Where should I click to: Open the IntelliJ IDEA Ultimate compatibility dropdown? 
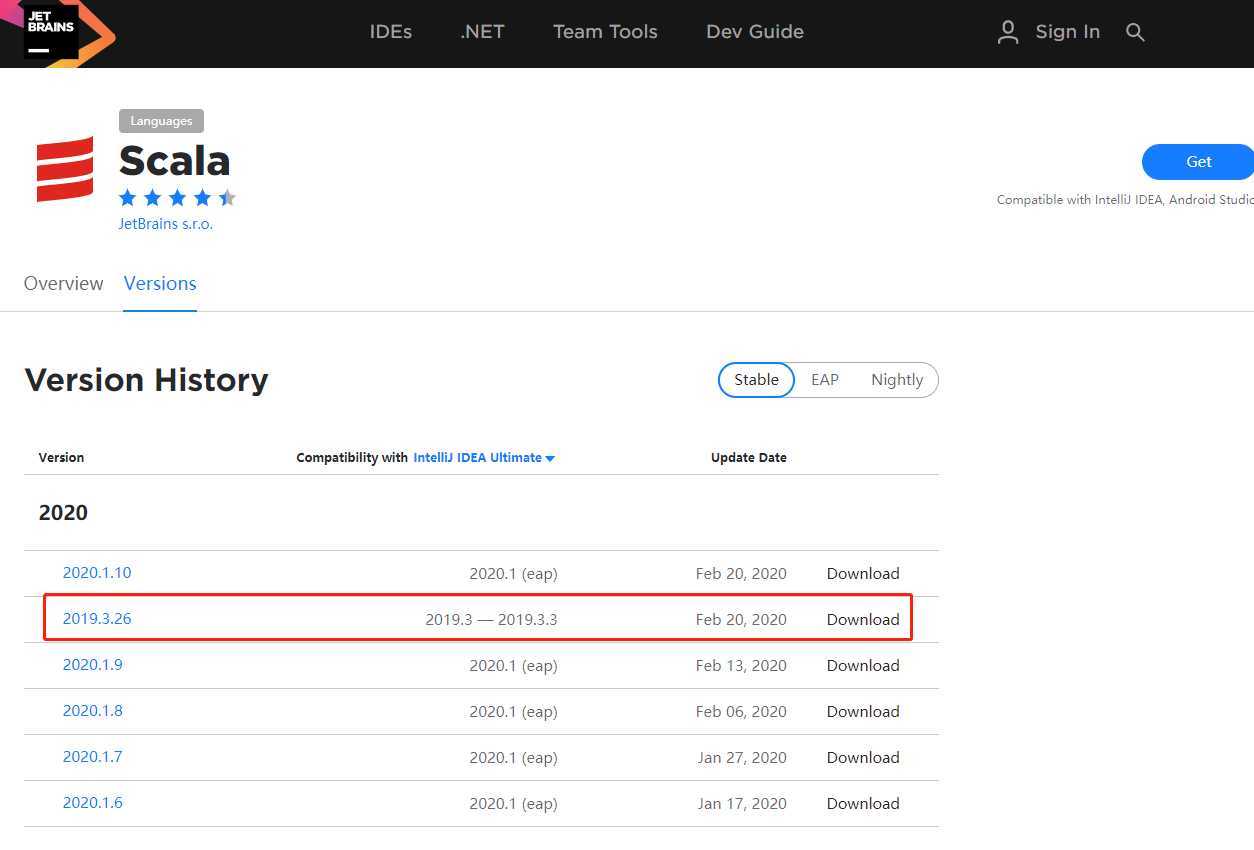pyautogui.click(x=484, y=458)
